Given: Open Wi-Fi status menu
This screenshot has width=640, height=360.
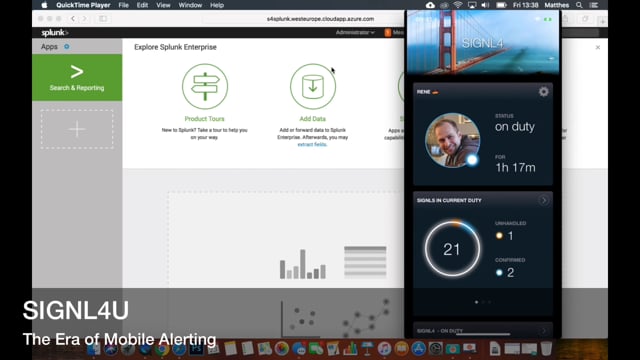Looking at the screenshot, I should pyautogui.click(x=458, y=5).
